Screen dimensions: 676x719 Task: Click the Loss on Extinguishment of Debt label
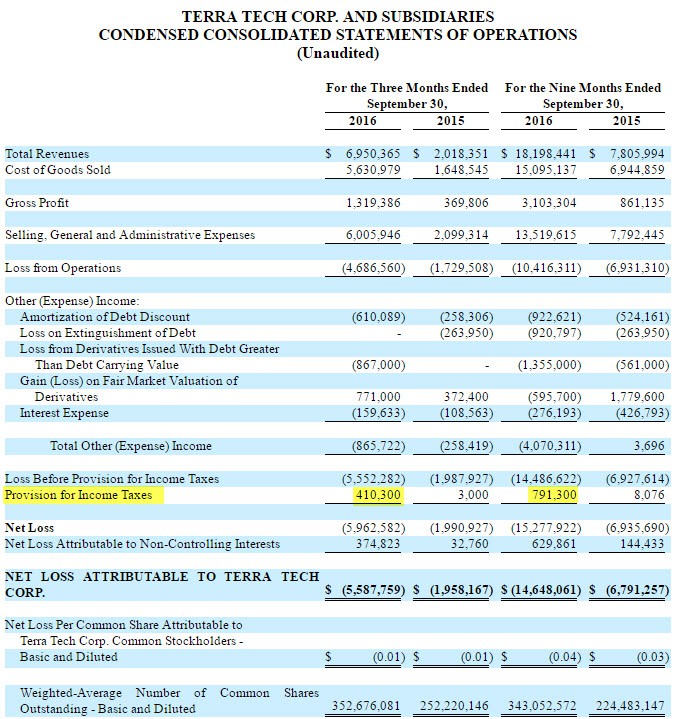click(108, 333)
